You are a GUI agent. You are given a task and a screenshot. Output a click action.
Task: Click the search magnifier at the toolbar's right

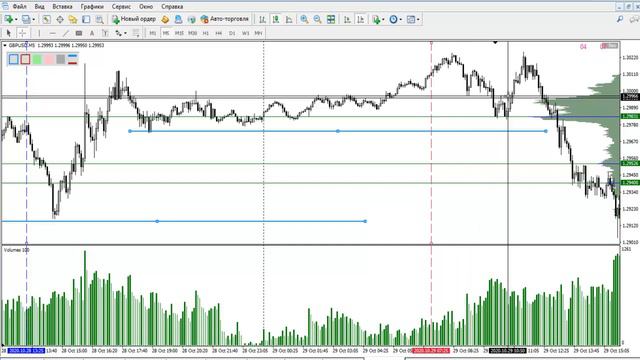620,19
